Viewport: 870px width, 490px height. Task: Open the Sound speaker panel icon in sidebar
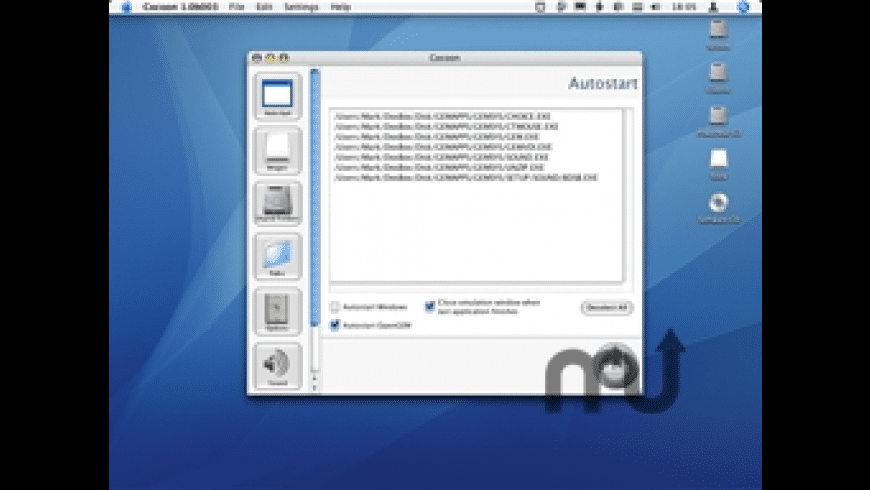tap(277, 365)
